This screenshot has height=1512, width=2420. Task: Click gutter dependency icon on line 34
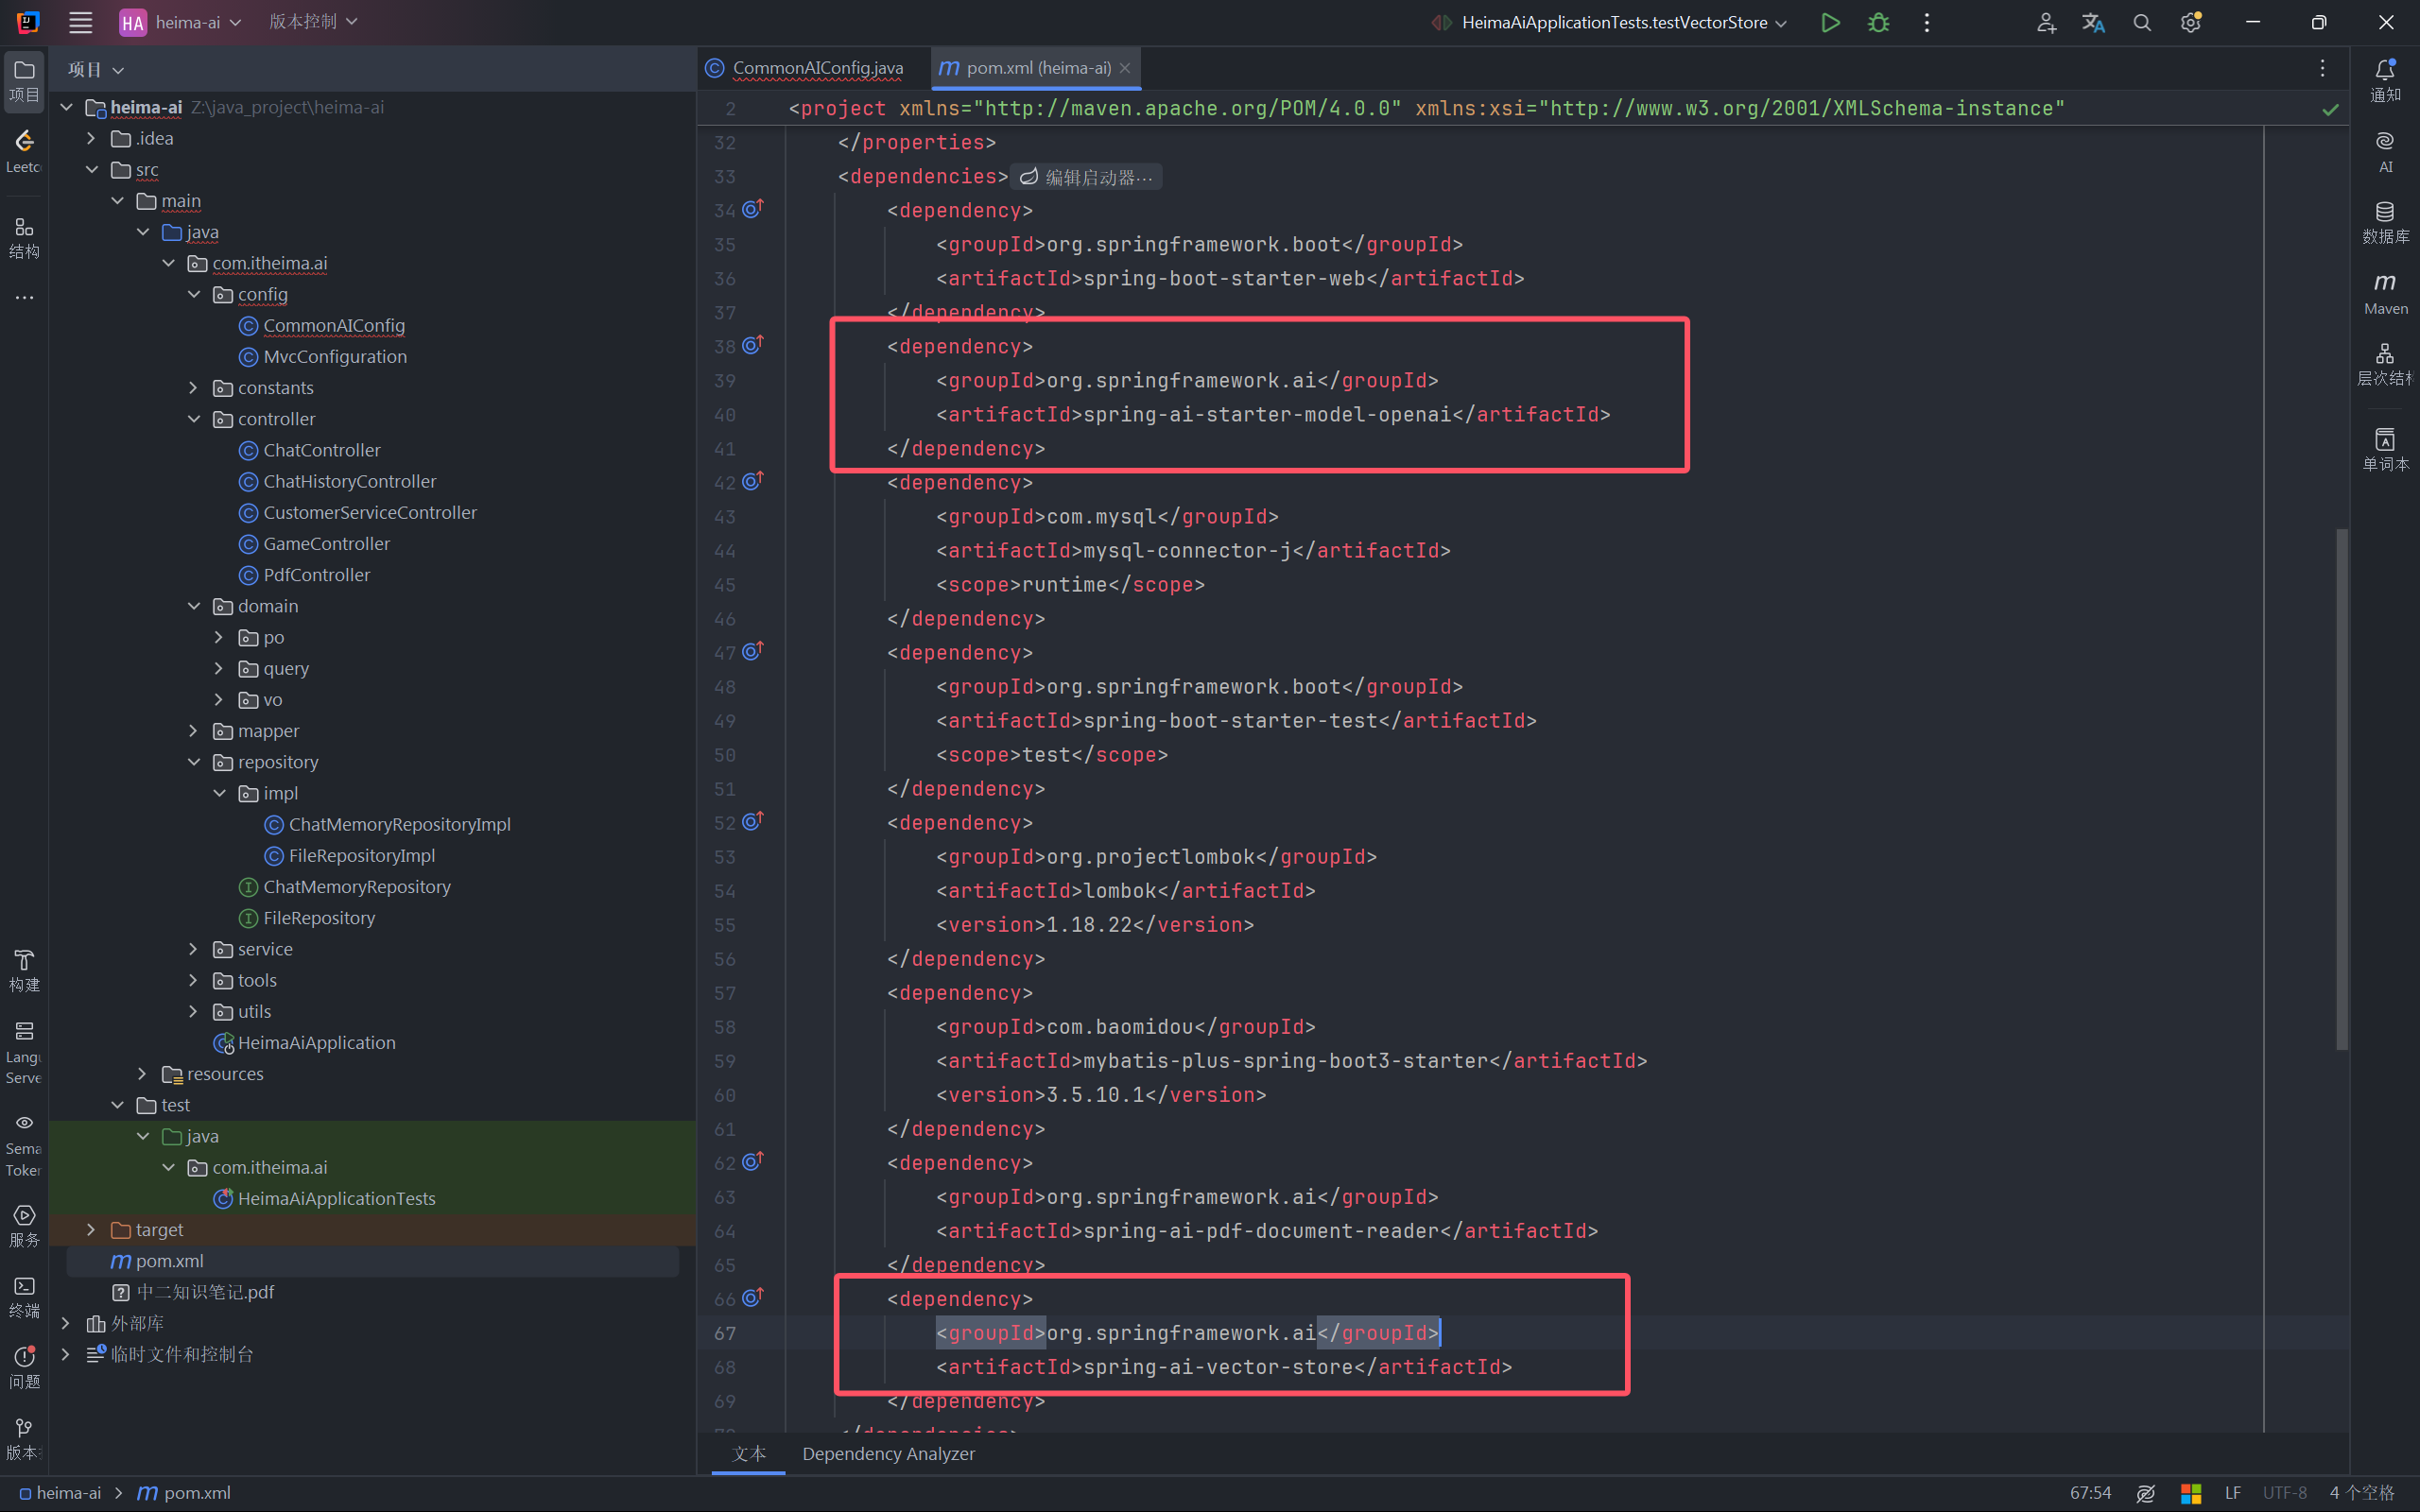[753, 209]
